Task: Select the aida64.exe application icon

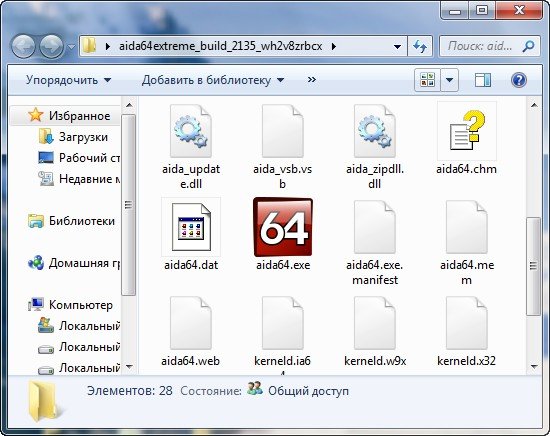Action: (283, 227)
